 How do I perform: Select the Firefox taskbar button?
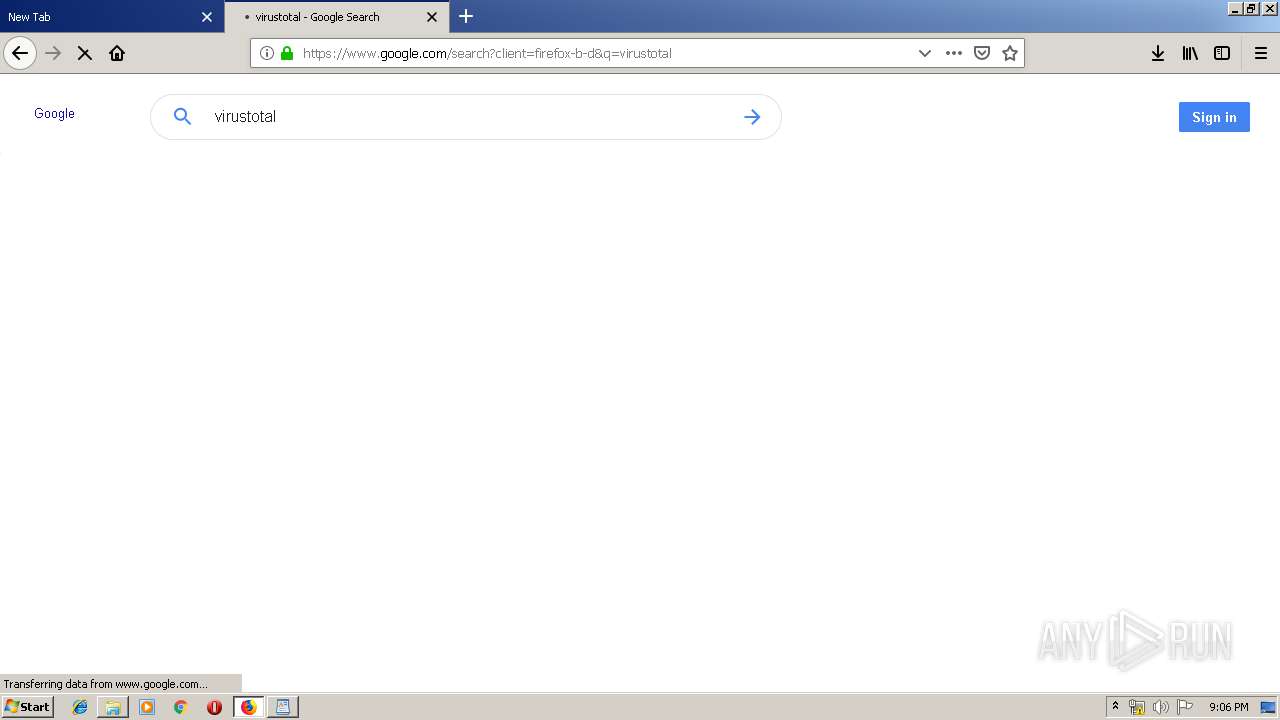point(249,707)
